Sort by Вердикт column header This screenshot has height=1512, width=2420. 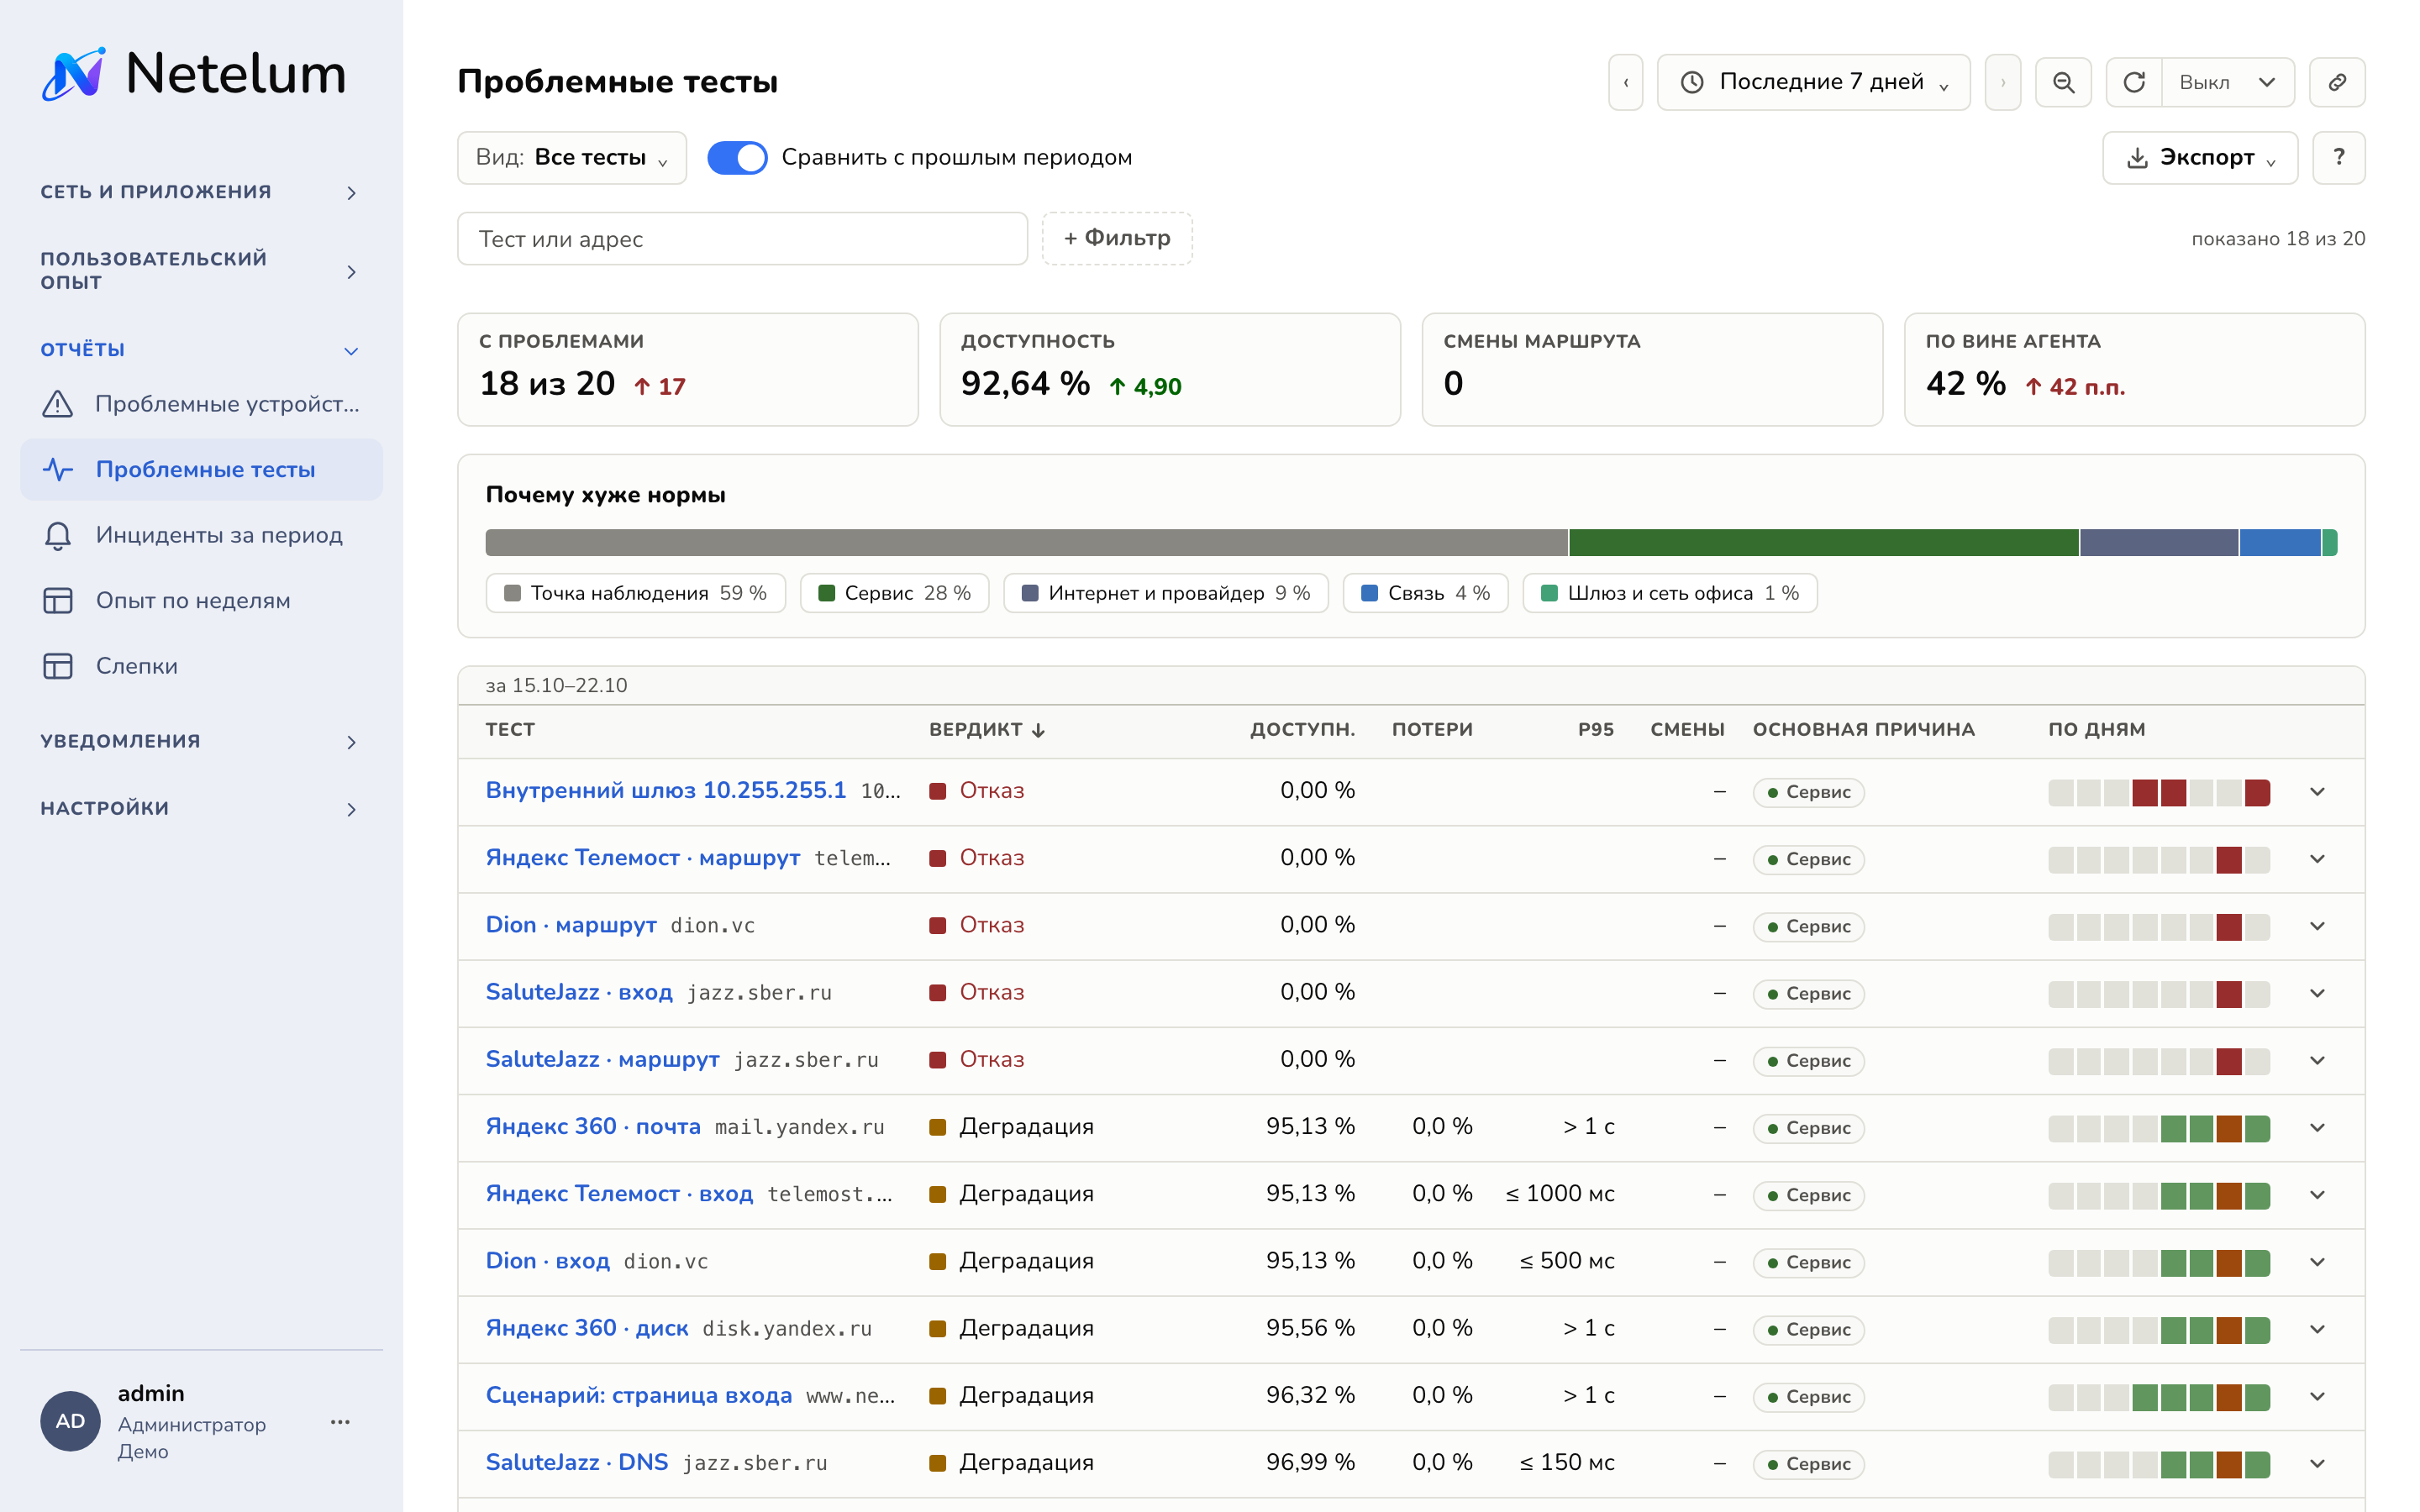(x=987, y=729)
